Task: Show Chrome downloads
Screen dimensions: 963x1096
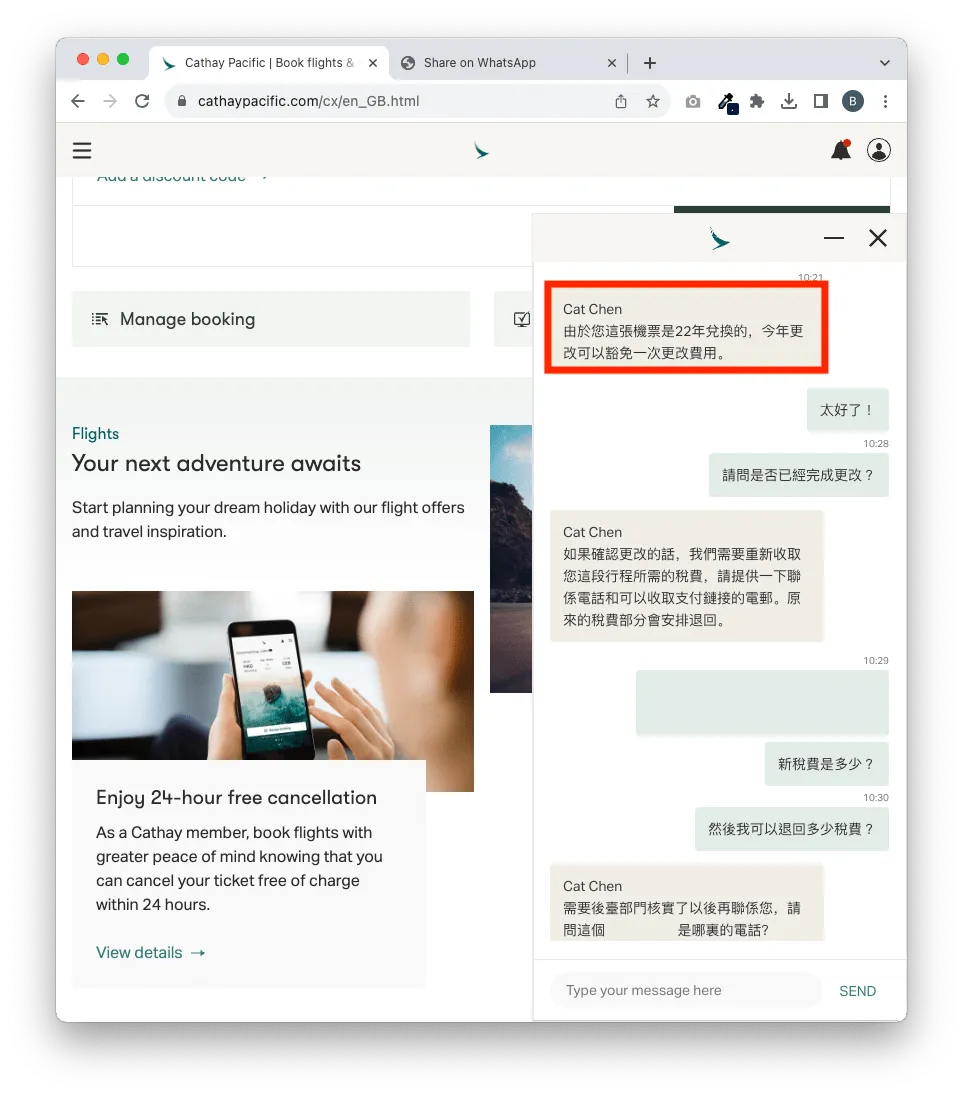Action: (789, 101)
